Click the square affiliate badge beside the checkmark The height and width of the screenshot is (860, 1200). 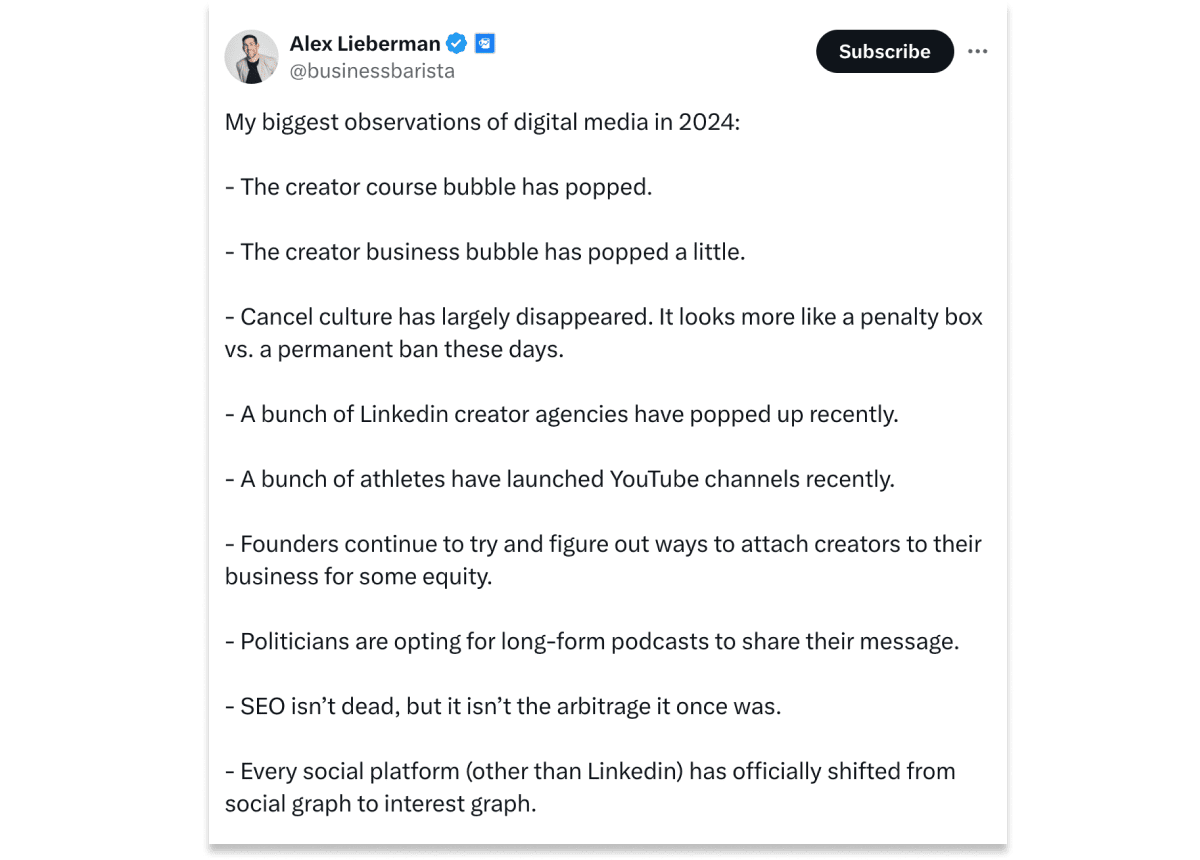[x=485, y=44]
